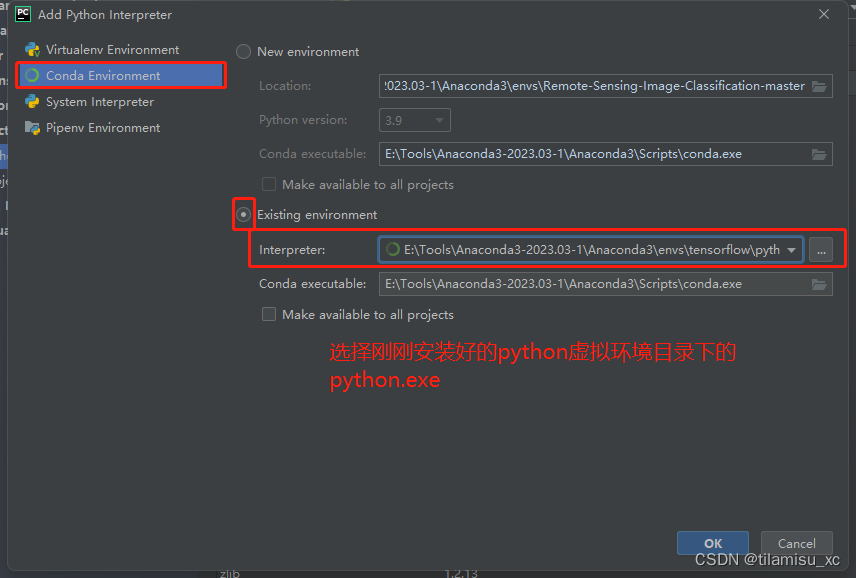The width and height of the screenshot is (856, 578).
Task: Click the Pipenv folder icon
Action: [x=32, y=128]
